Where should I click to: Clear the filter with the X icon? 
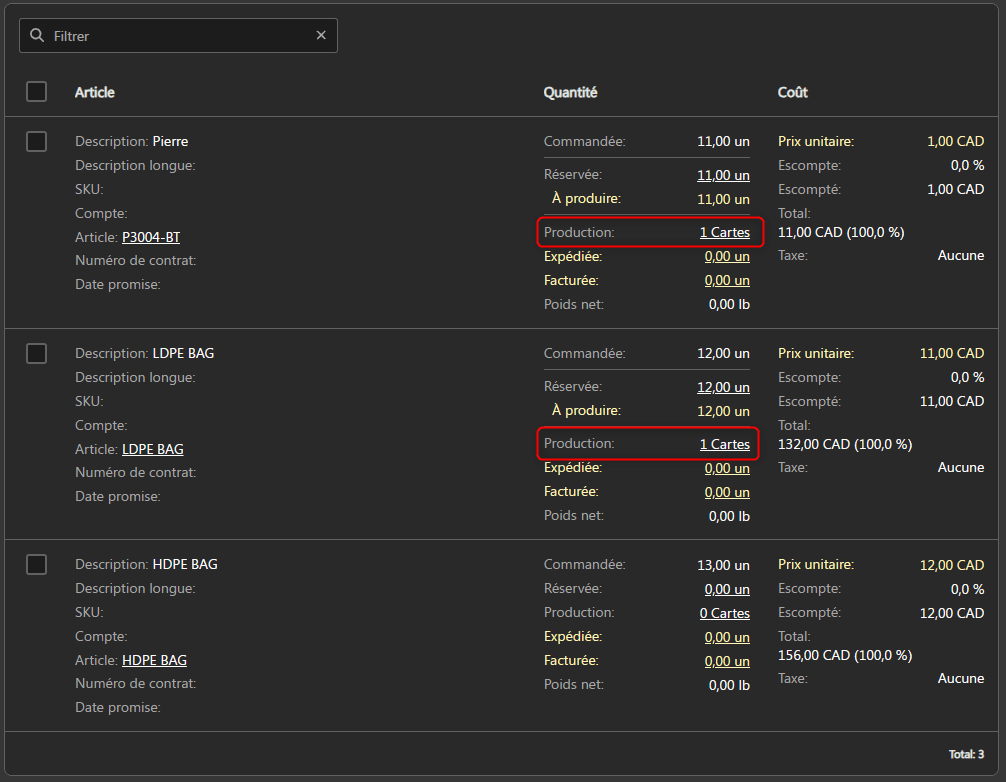click(x=321, y=35)
